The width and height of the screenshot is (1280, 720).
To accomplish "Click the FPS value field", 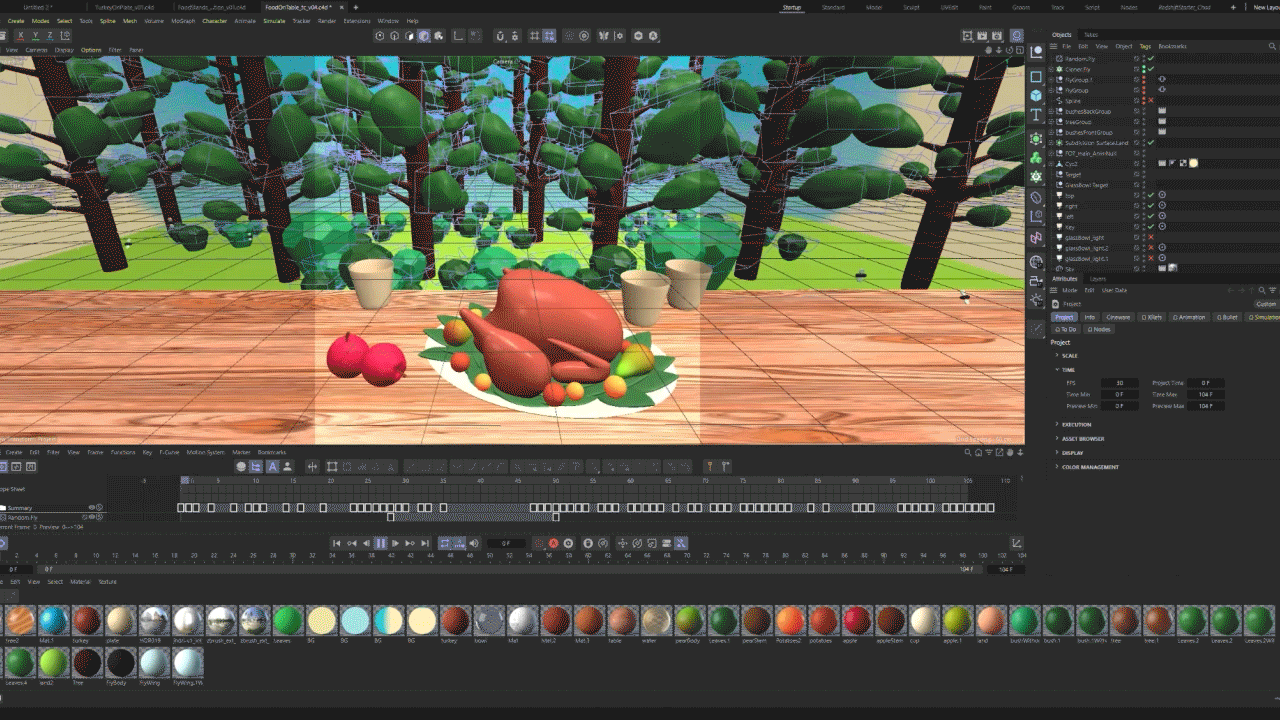I will pyautogui.click(x=1119, y=383).
